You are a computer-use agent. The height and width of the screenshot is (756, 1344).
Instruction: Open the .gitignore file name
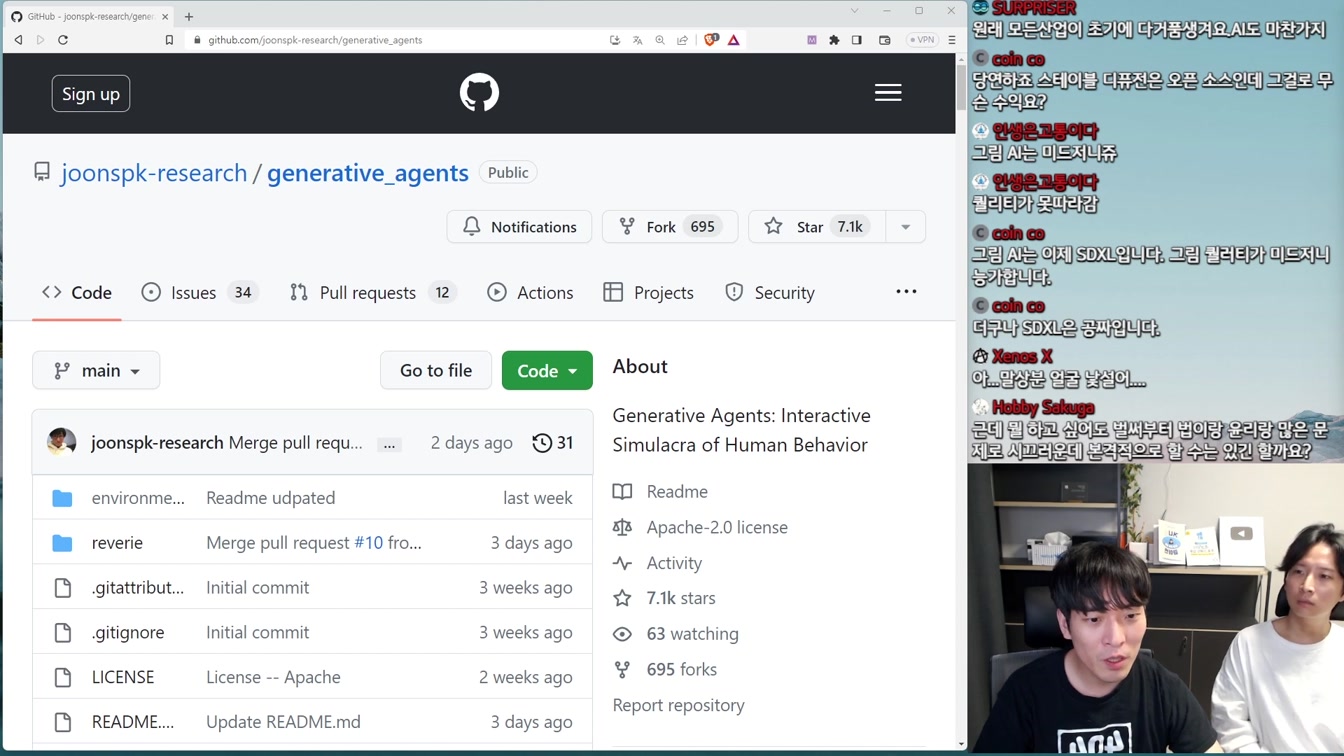pyautogui.click(x=128, y=633)
